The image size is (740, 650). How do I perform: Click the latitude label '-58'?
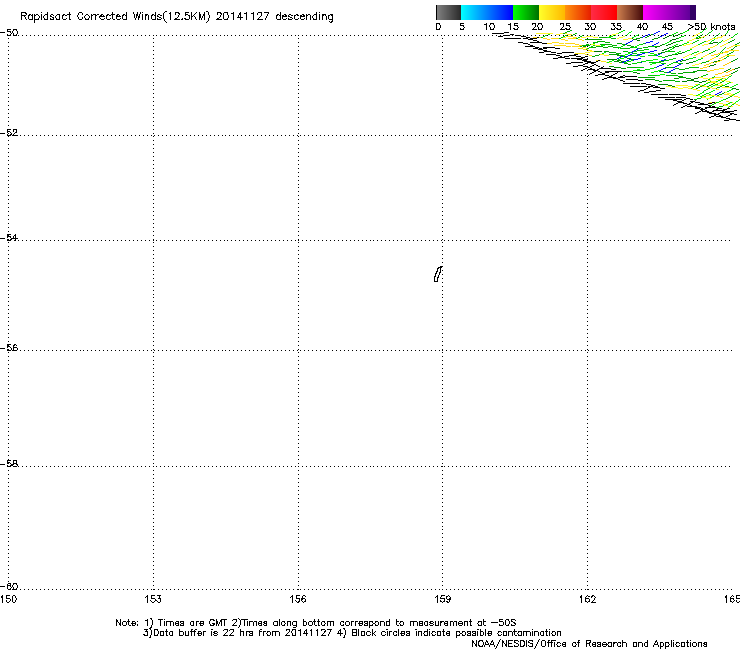[9, 464]
